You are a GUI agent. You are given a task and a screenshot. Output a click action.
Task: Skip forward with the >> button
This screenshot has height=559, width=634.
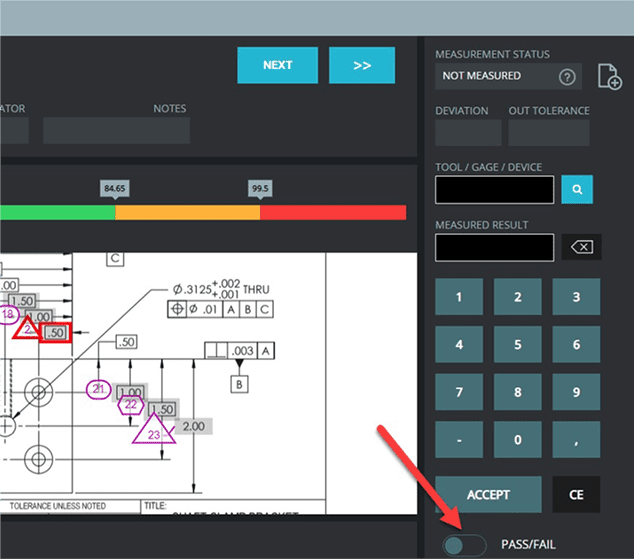click(362, 65)
